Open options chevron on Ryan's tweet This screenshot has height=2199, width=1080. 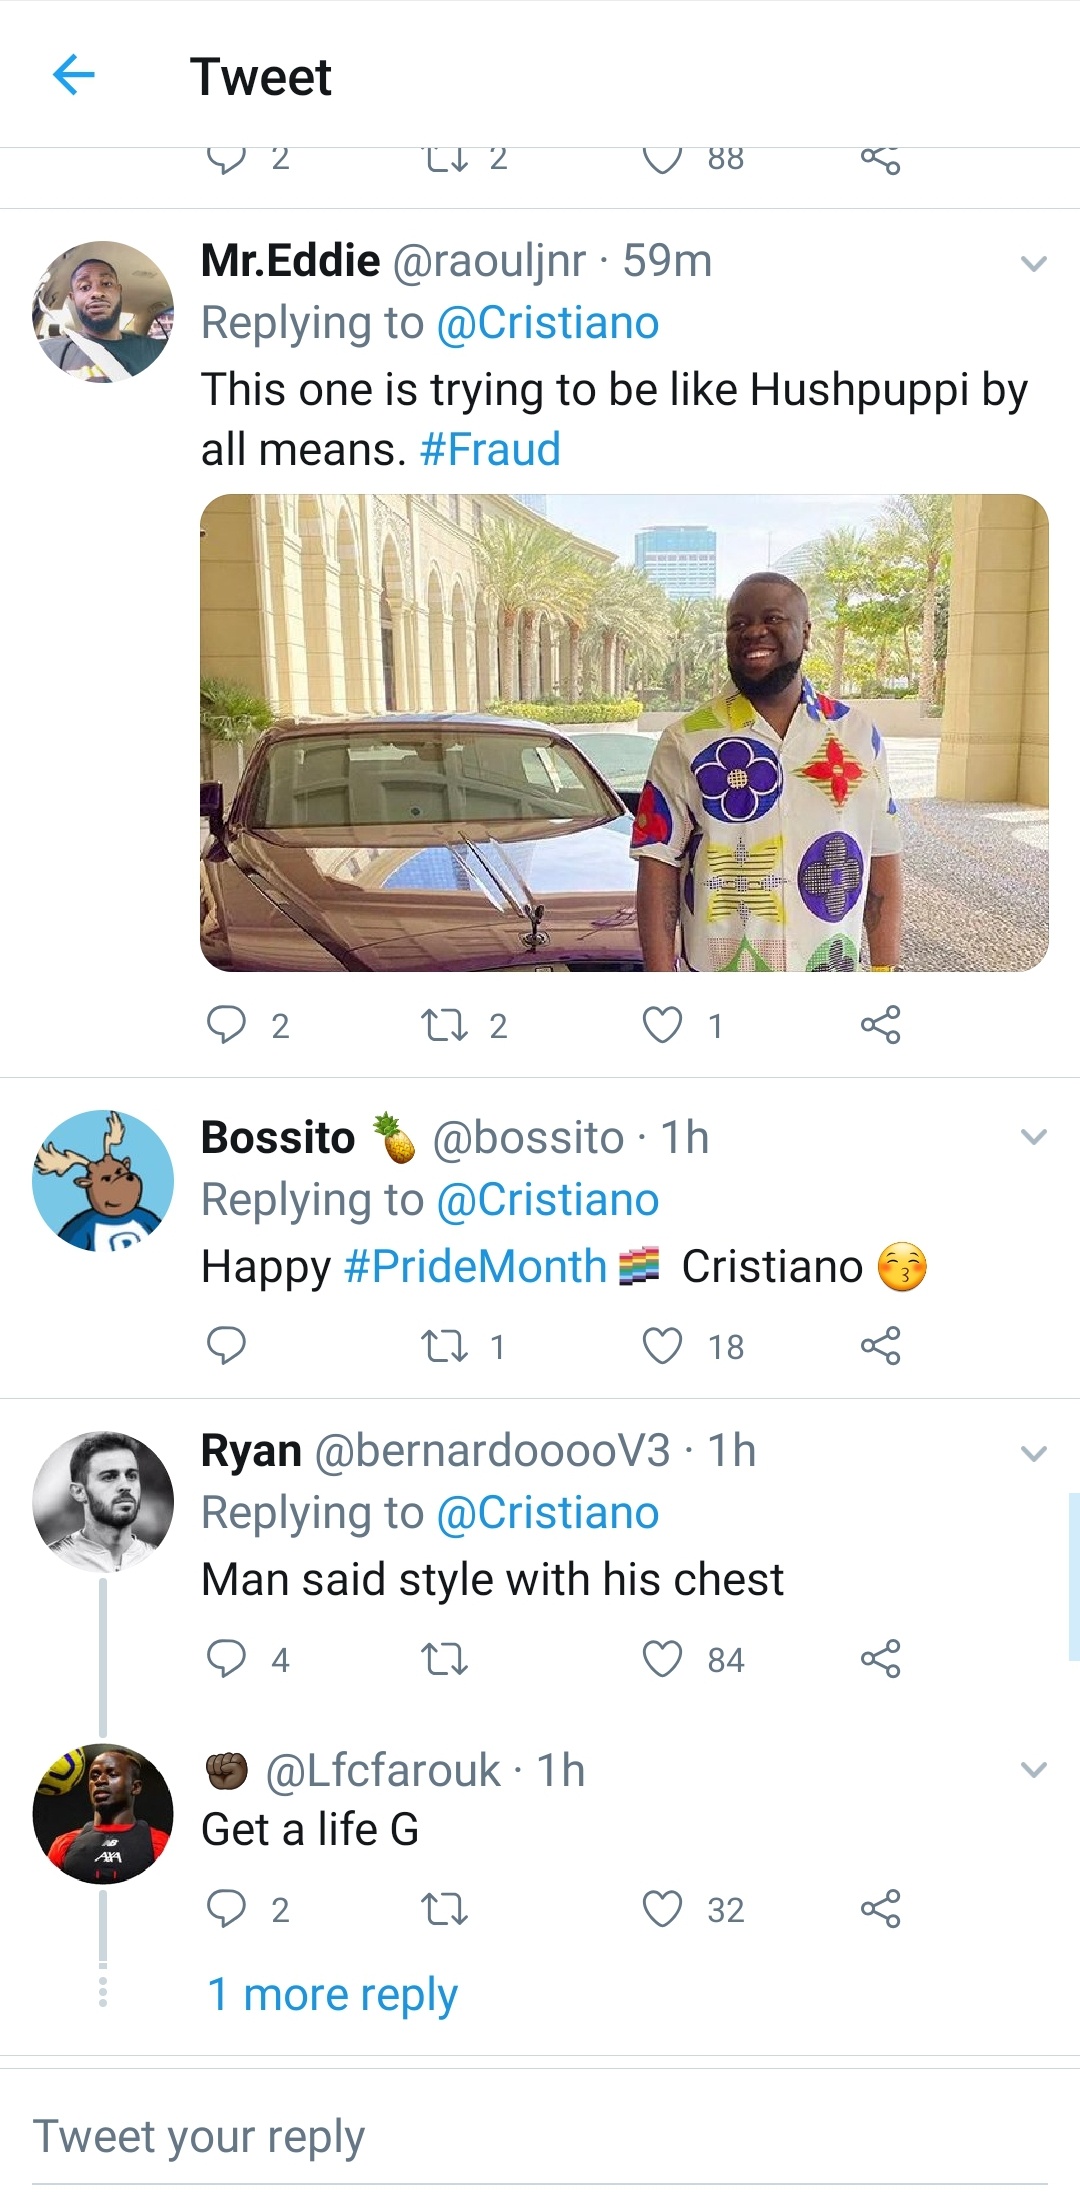click(x=1033, y=1453)
